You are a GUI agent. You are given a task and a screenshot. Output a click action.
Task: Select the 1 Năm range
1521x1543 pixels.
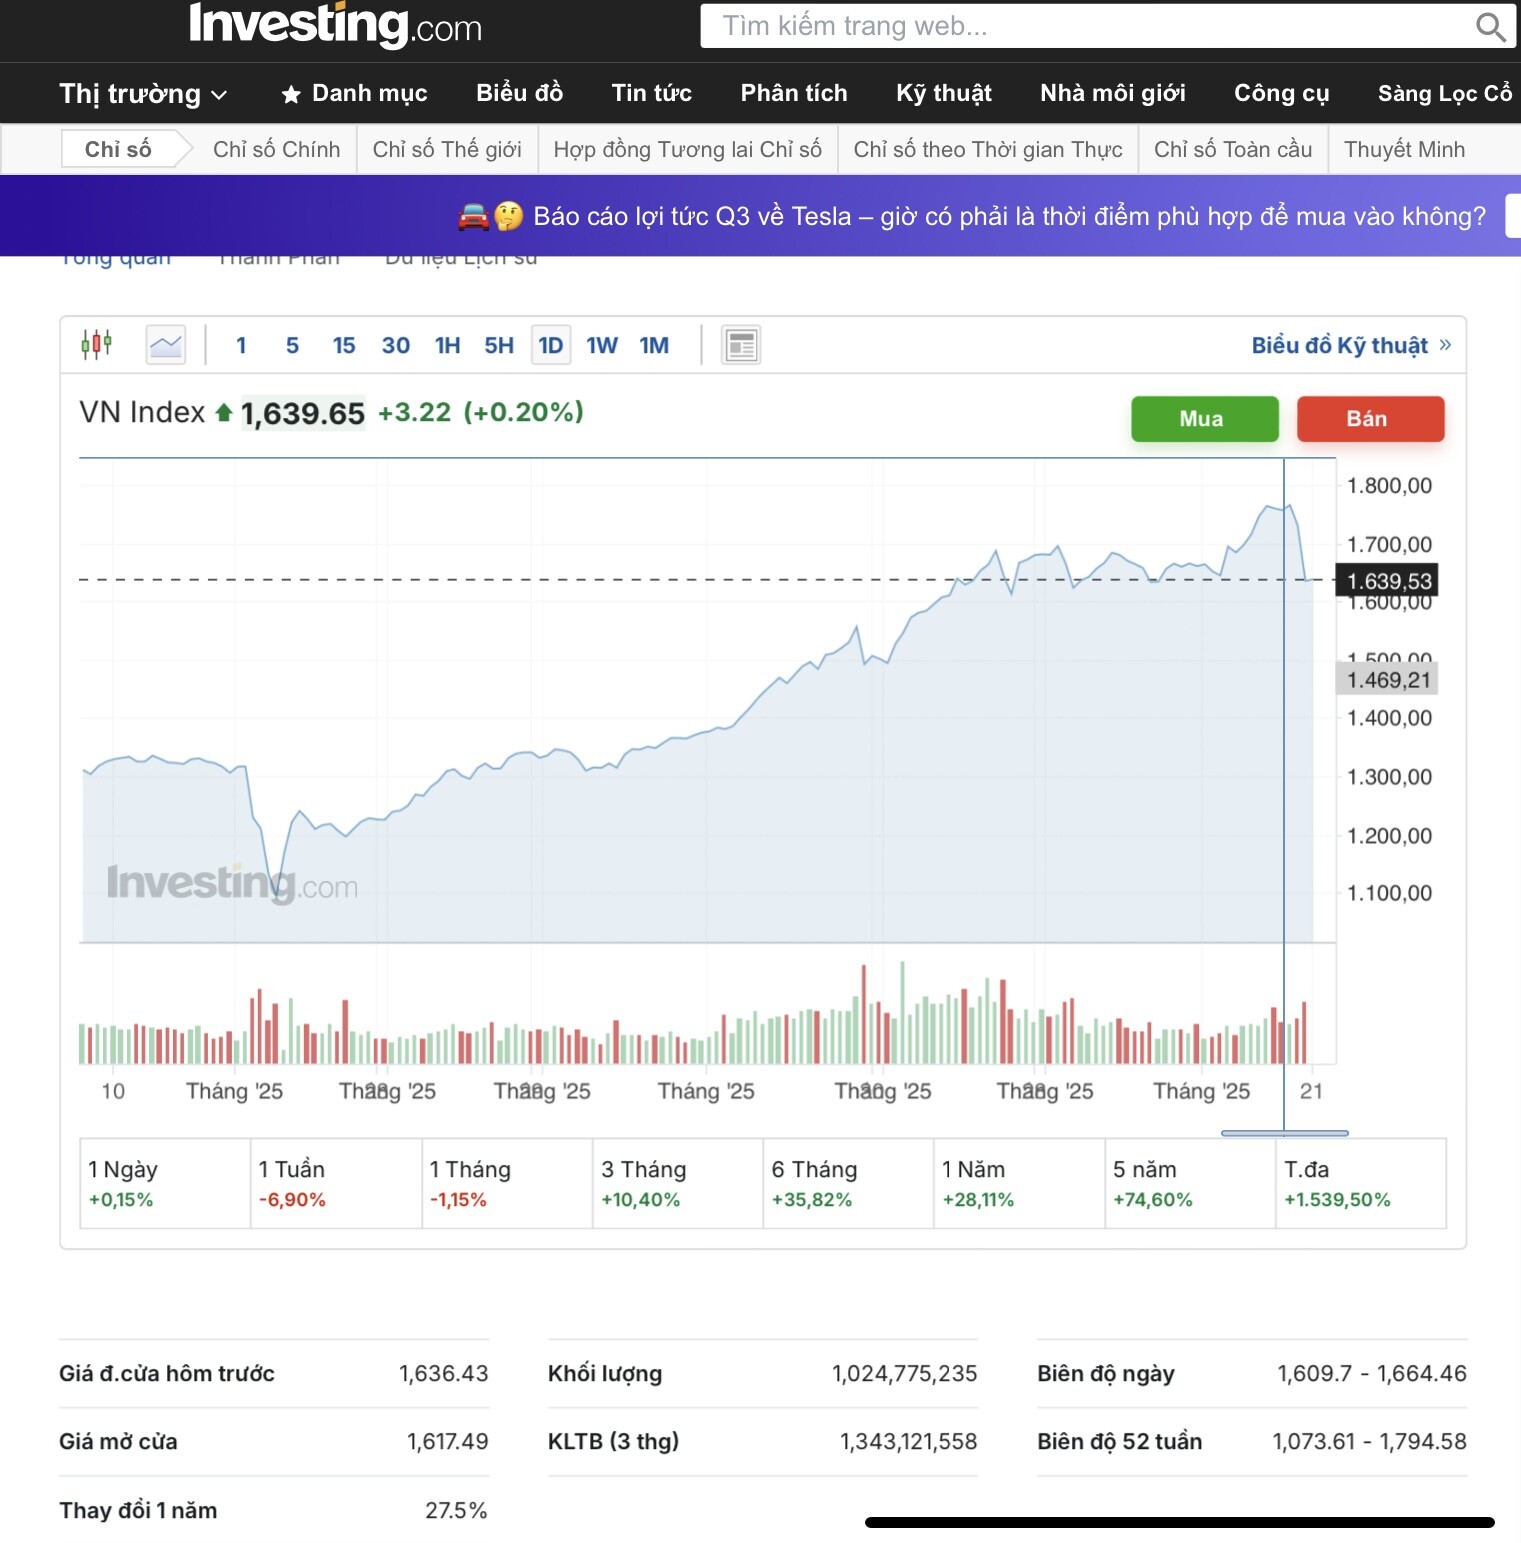1019,1183
